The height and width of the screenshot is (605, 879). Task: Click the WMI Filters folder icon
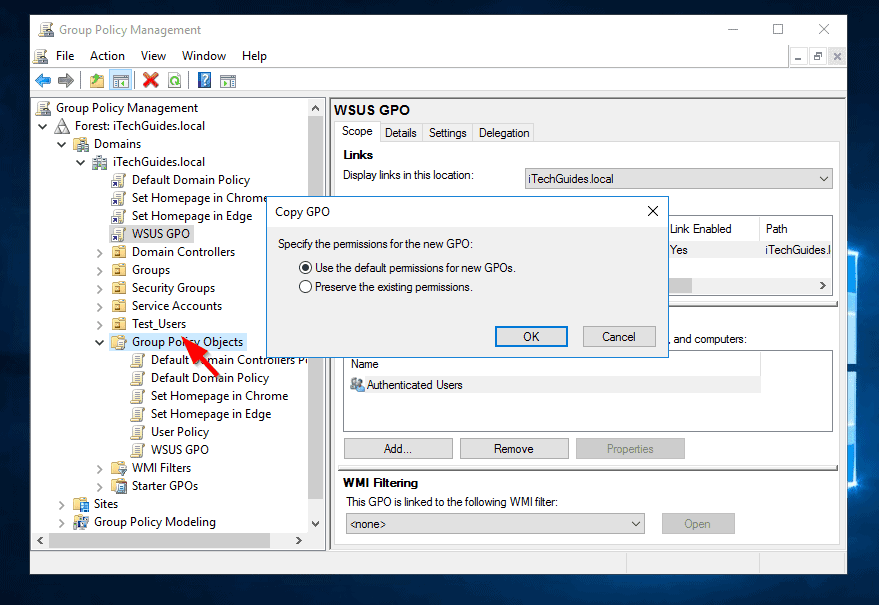pos(119,468)
